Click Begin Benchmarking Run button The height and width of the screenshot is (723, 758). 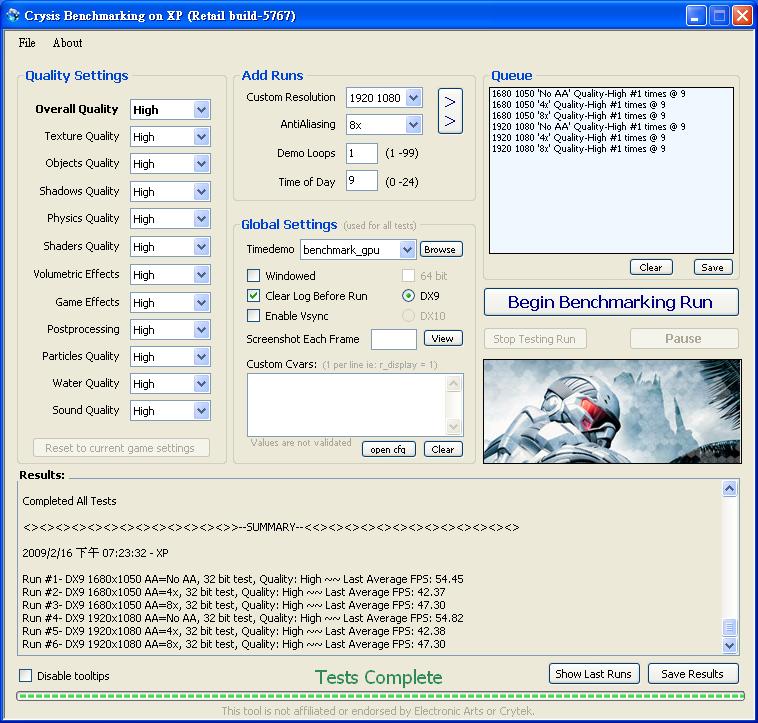[610, 302]
